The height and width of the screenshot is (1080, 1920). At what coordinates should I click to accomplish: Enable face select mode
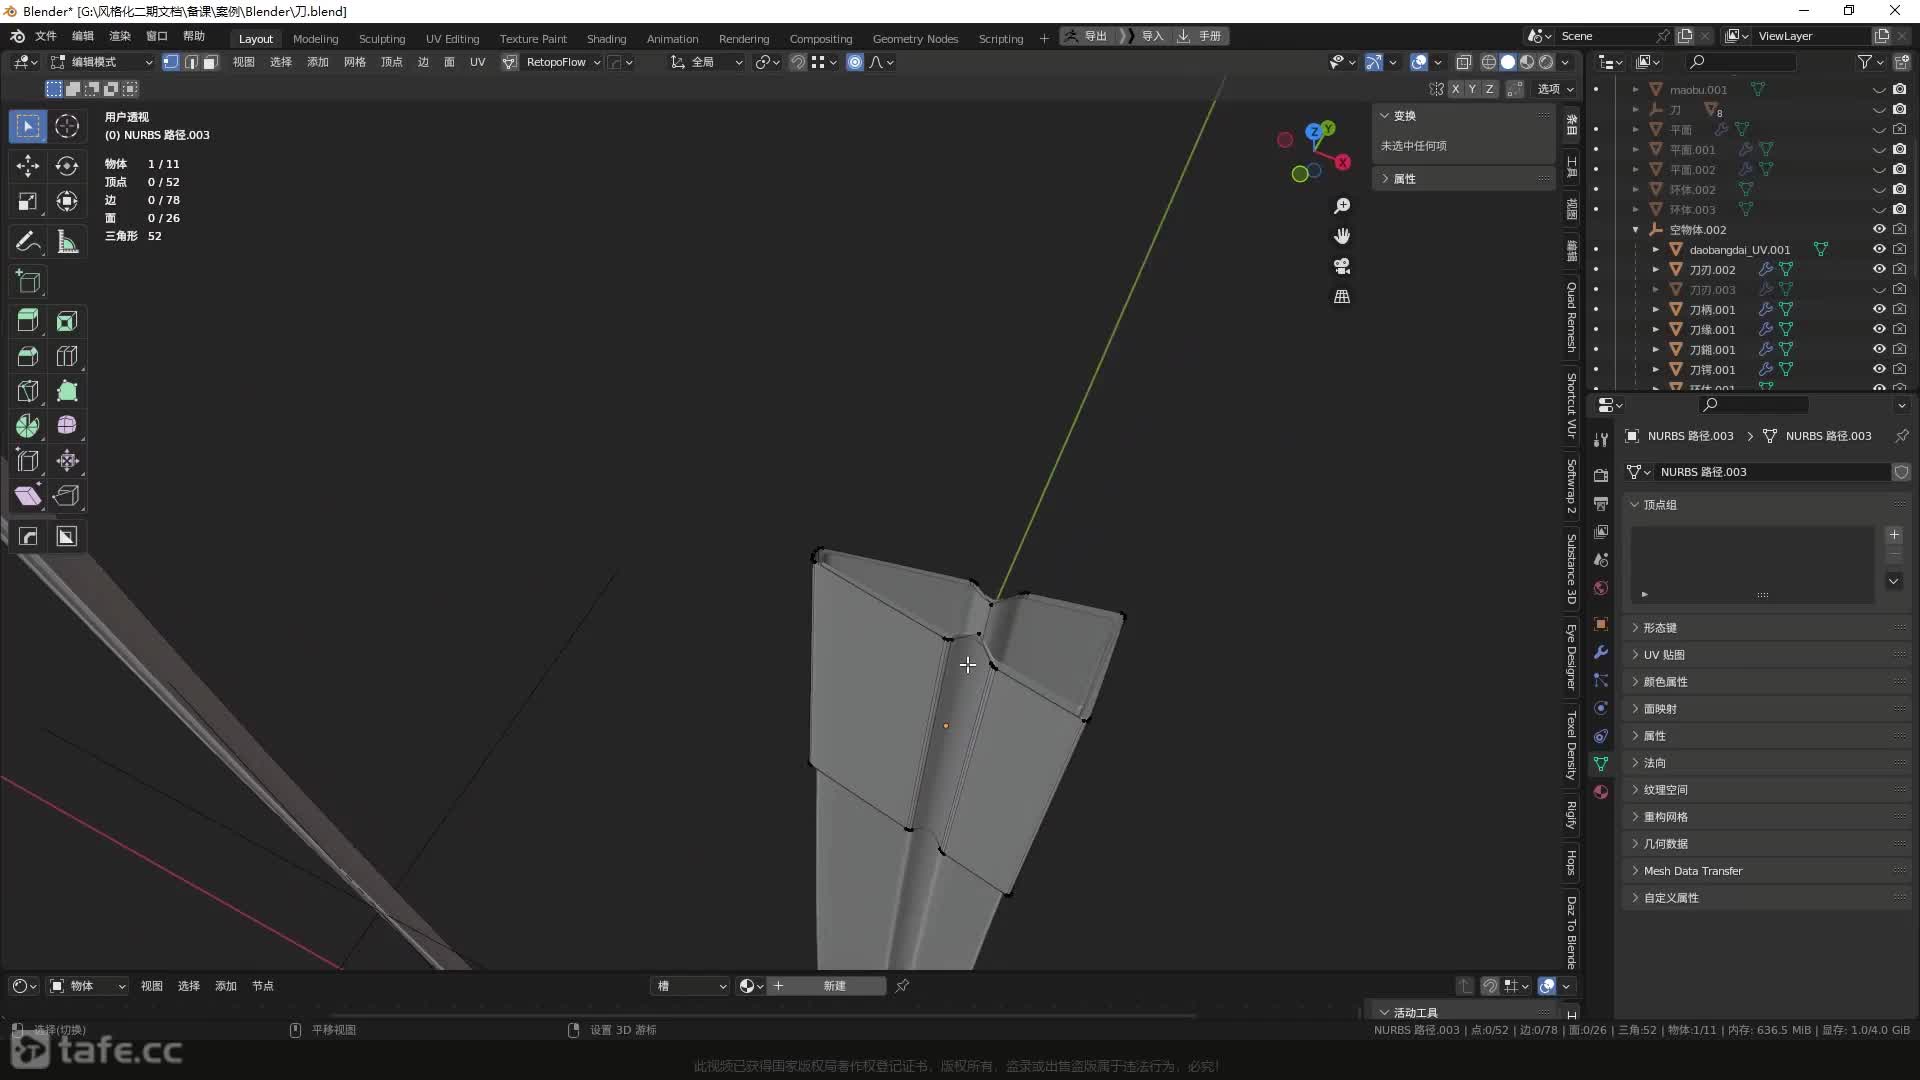[x=210, y=62]
